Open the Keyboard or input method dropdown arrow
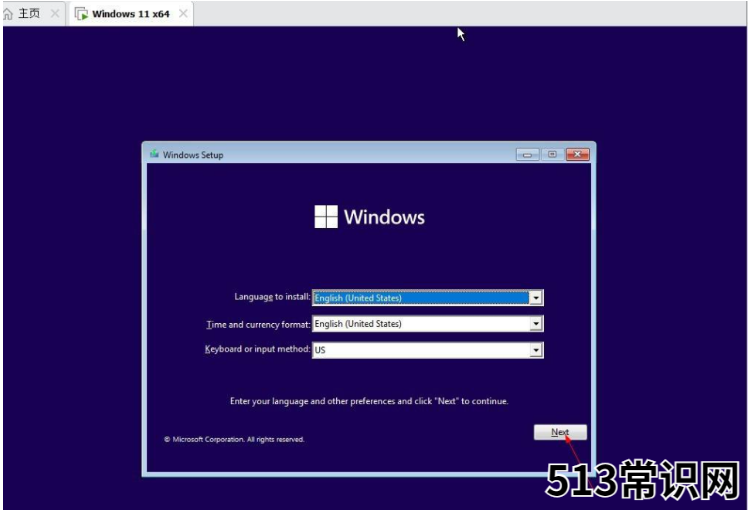Screen dimensions: 748x511 (x=536, y=350)
